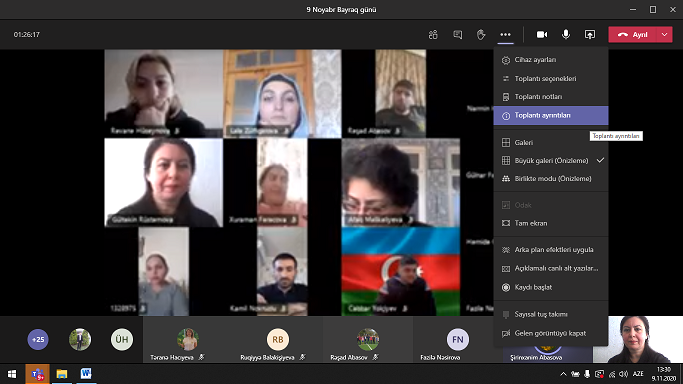Show the +25 overflow participants list
This screenshot has height=384, width=683.
(x=38, y=339)
